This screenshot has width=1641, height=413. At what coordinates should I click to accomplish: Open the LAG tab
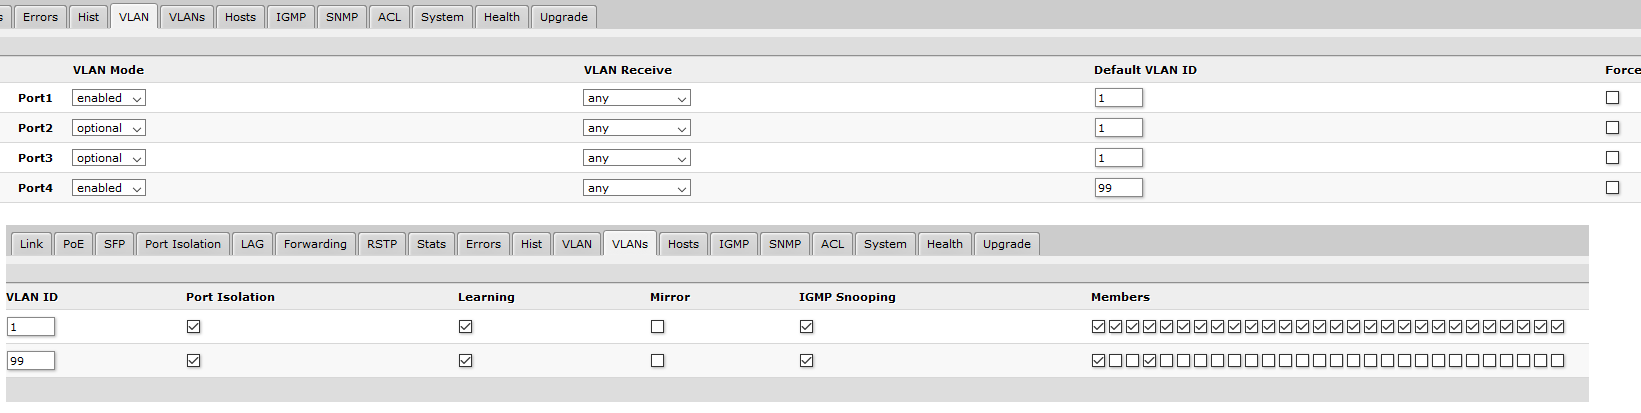tap(253, 244)
